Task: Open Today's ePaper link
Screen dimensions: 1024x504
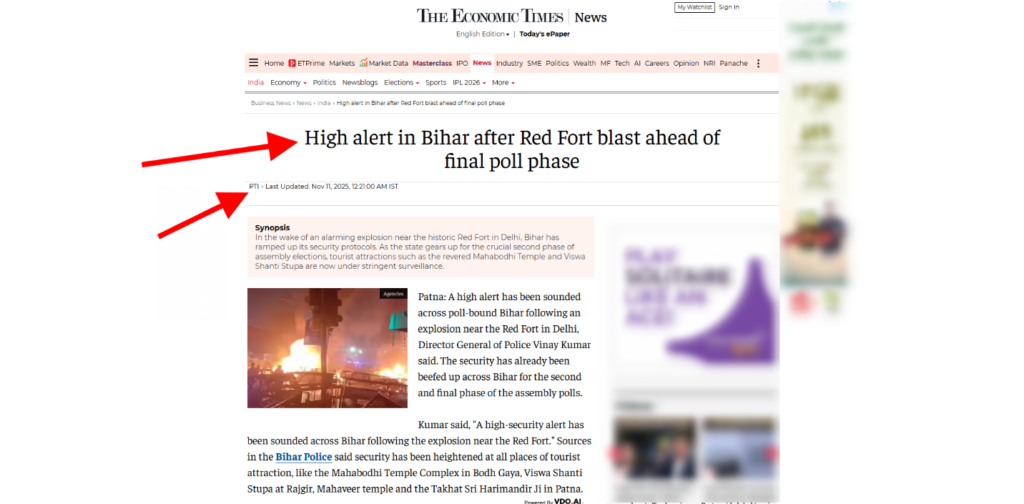Action: tap(544, 34)
